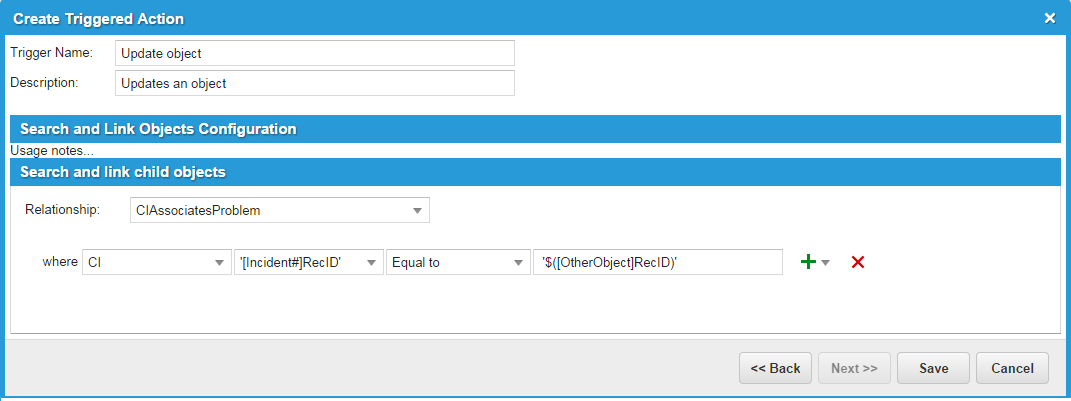Click the green plus add-condition icon
Screen dimensions: 1071x401
point(808,262)
